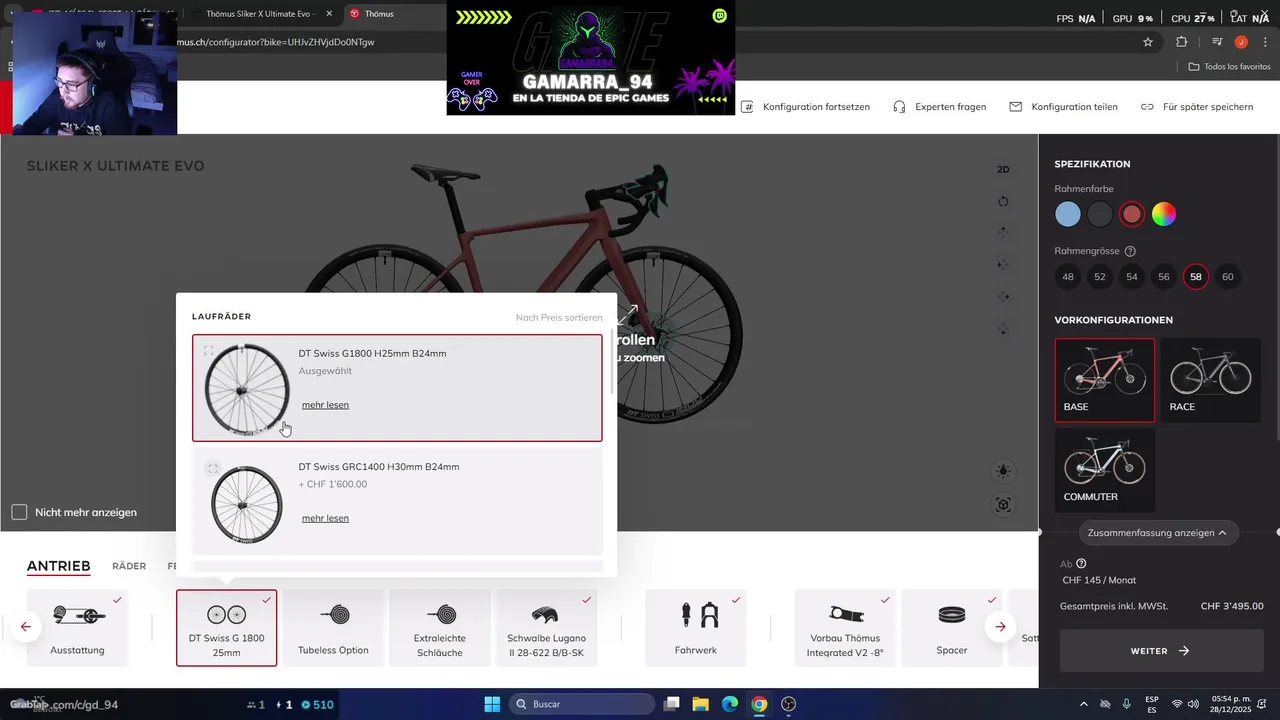Open the Spacer component card
1280x720 pixels.
pos(952,628)
